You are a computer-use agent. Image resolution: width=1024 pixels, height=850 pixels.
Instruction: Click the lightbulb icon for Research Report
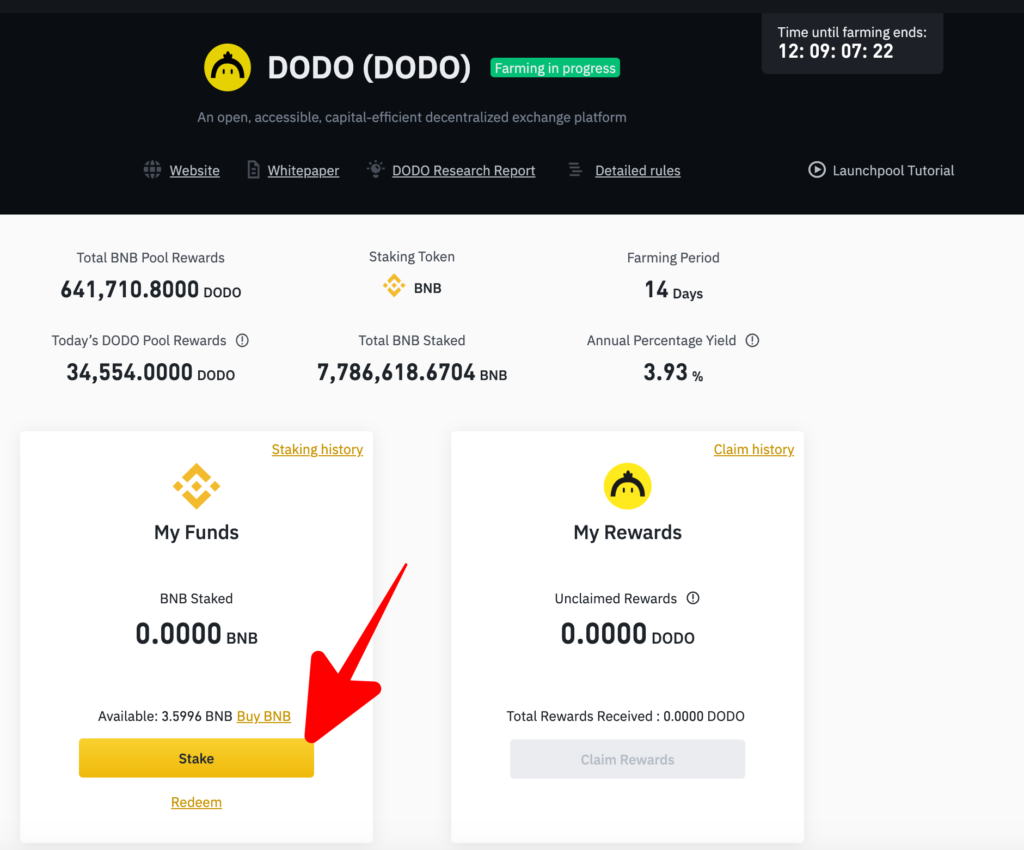tap(375, 169)
